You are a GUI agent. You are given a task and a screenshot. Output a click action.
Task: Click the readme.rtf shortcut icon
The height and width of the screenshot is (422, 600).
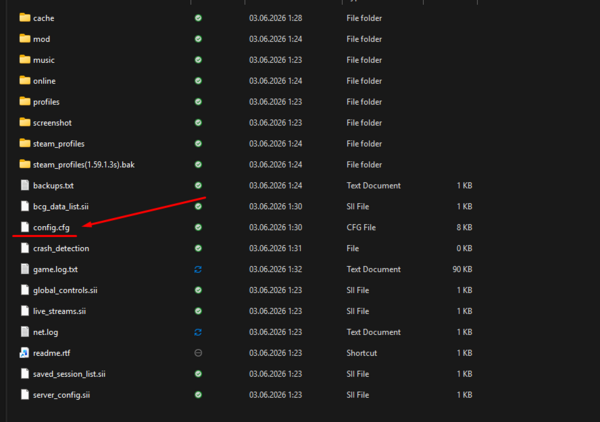coord(24,353)
